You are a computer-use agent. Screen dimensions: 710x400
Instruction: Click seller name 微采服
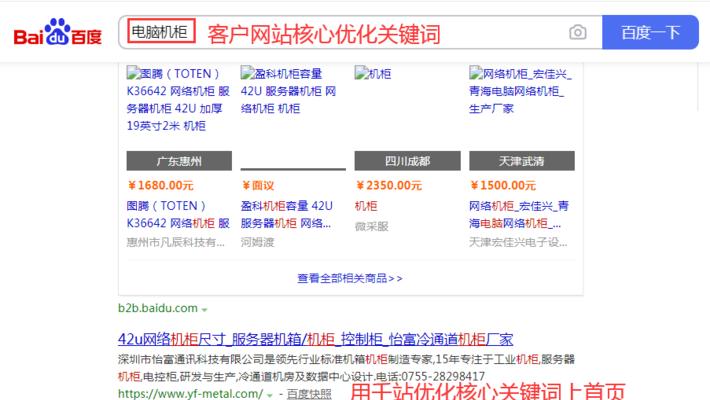tap(371, 226)
